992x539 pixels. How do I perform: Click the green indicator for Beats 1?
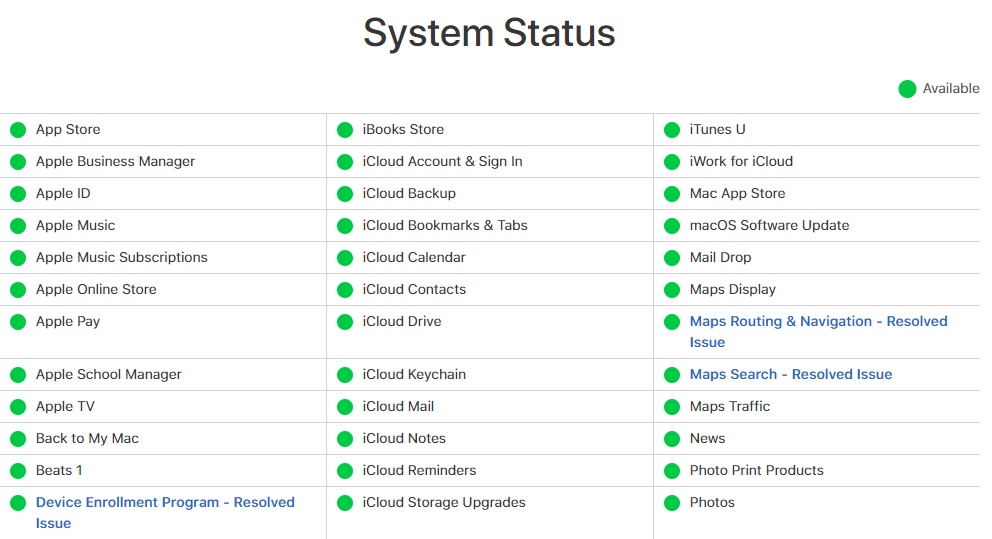click(18, 471)
